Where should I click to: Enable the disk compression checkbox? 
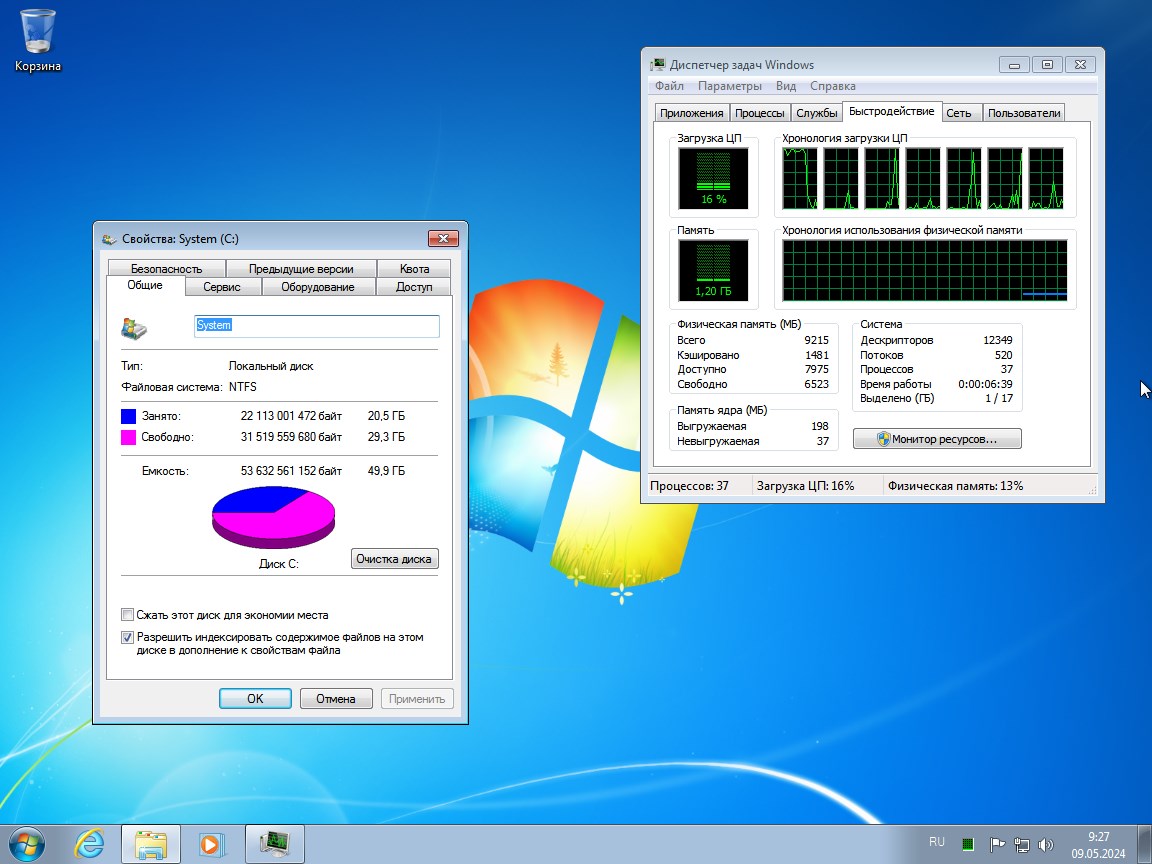pyautogui.click(x=127, y=614)
